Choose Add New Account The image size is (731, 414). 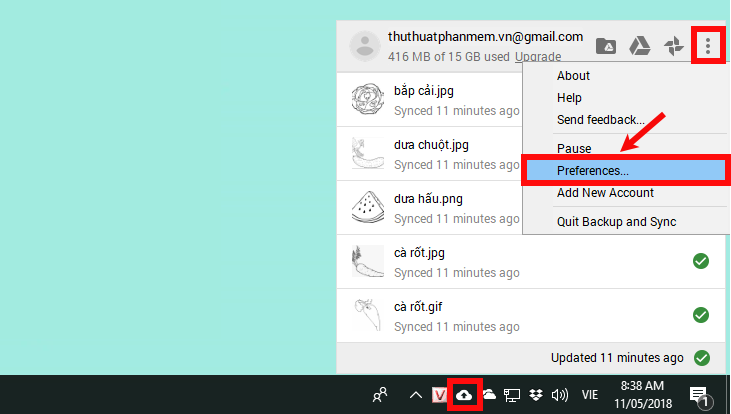coord(605,193)
